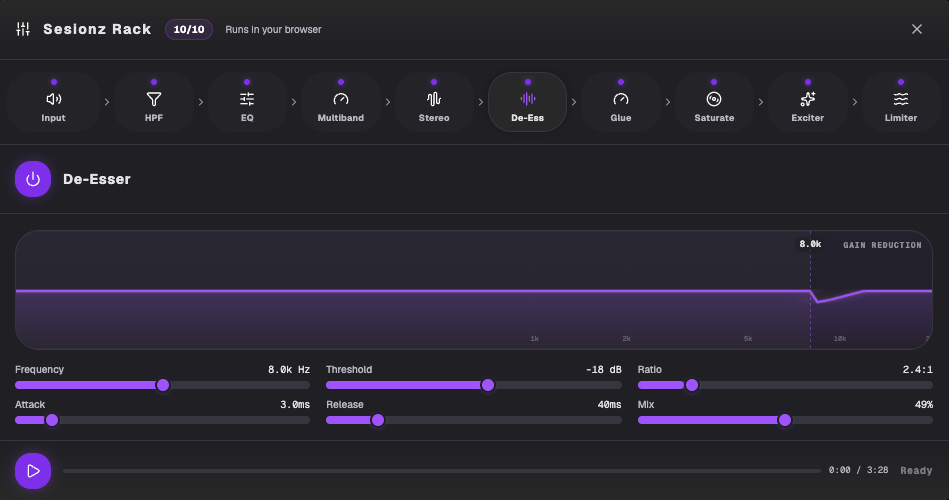
Task: Click the 5k axis label on graph
Action: pyautogui.click(x=748, y=338)
